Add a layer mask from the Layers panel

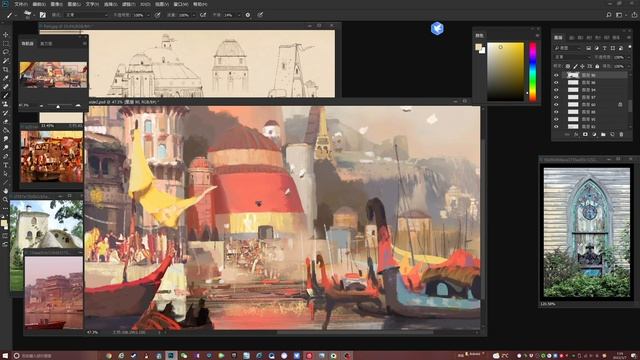[x=585, y=134]
